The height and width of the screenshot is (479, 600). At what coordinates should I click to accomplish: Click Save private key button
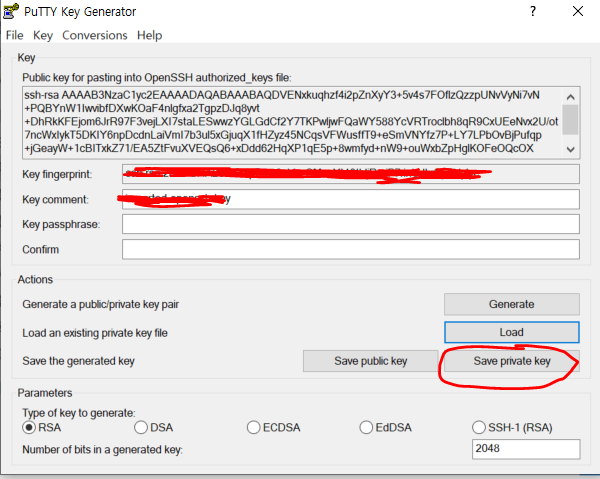point(512,361)
